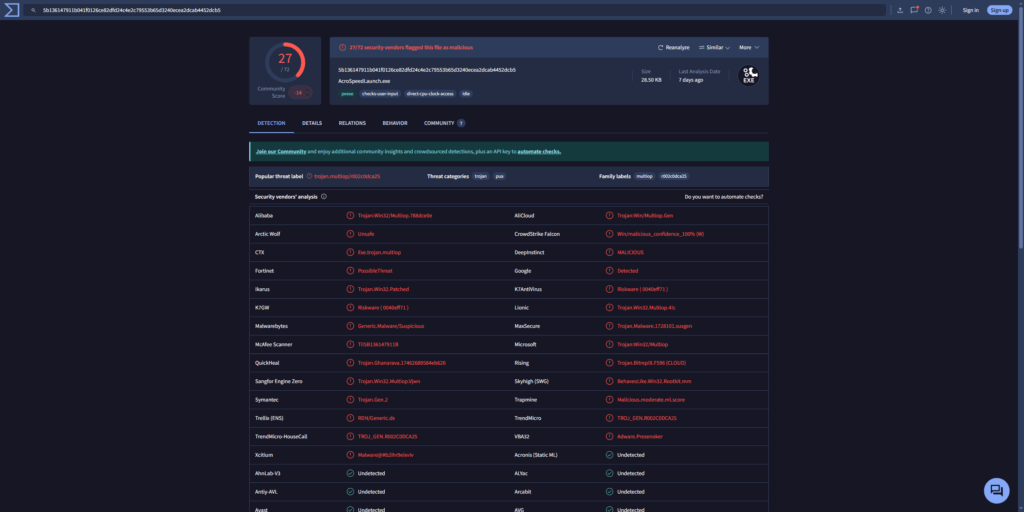Click the pua threat category tag
Image resolution: width=1024 pixels, height=512 pixels.
500,176
